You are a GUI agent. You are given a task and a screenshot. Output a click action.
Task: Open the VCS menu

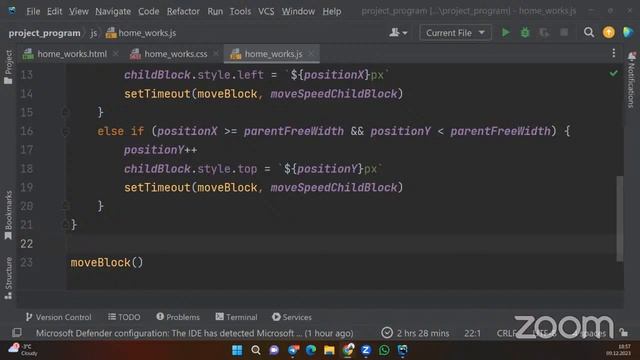[x=266, y=11]
